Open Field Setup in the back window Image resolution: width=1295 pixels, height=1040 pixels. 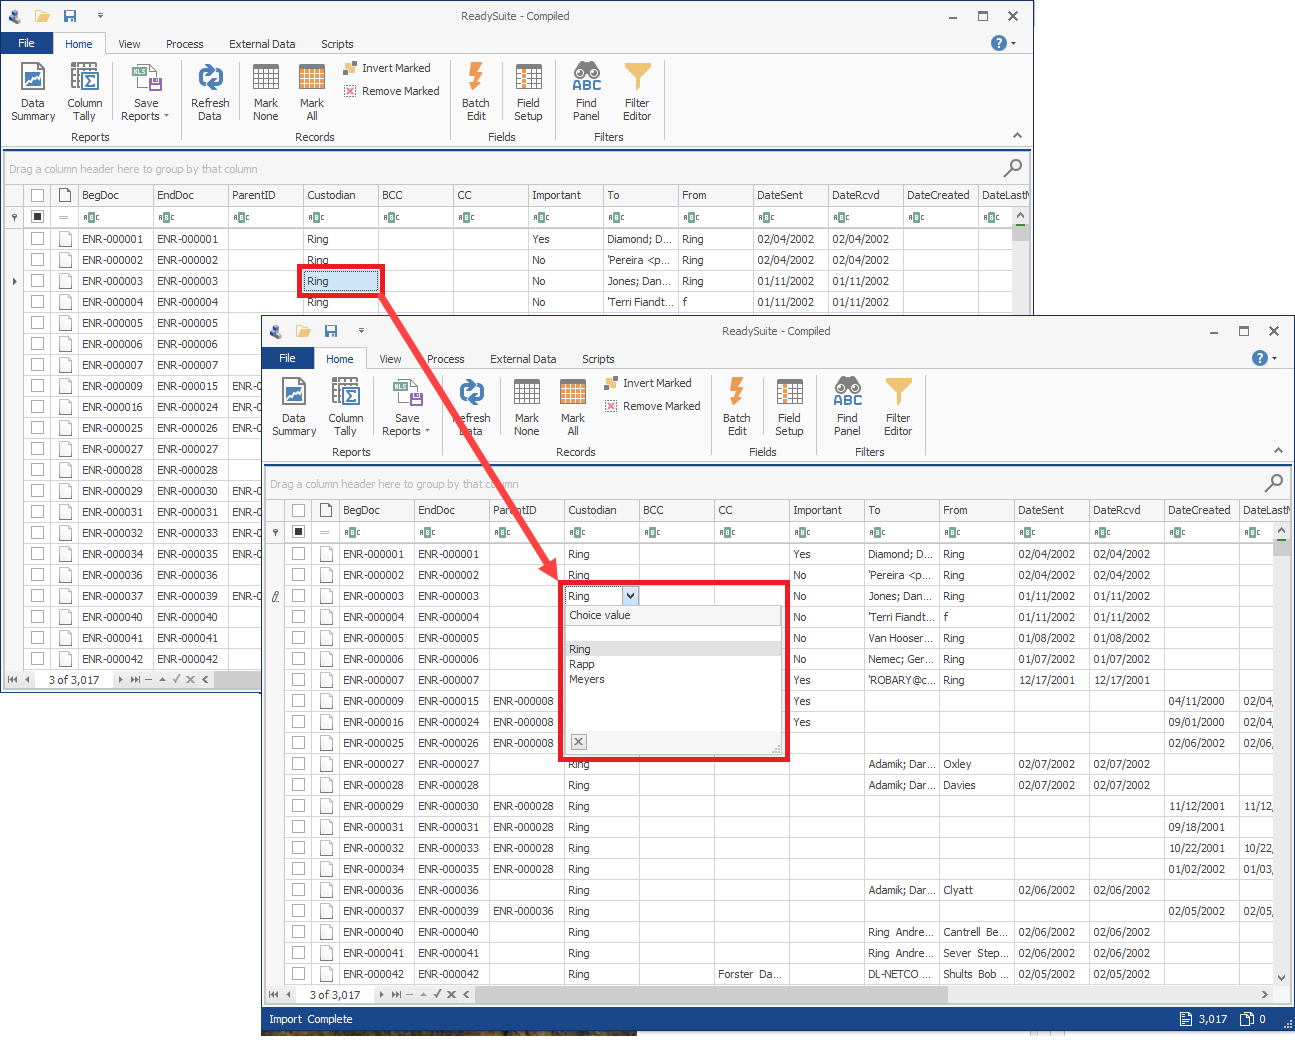point(528,92)
